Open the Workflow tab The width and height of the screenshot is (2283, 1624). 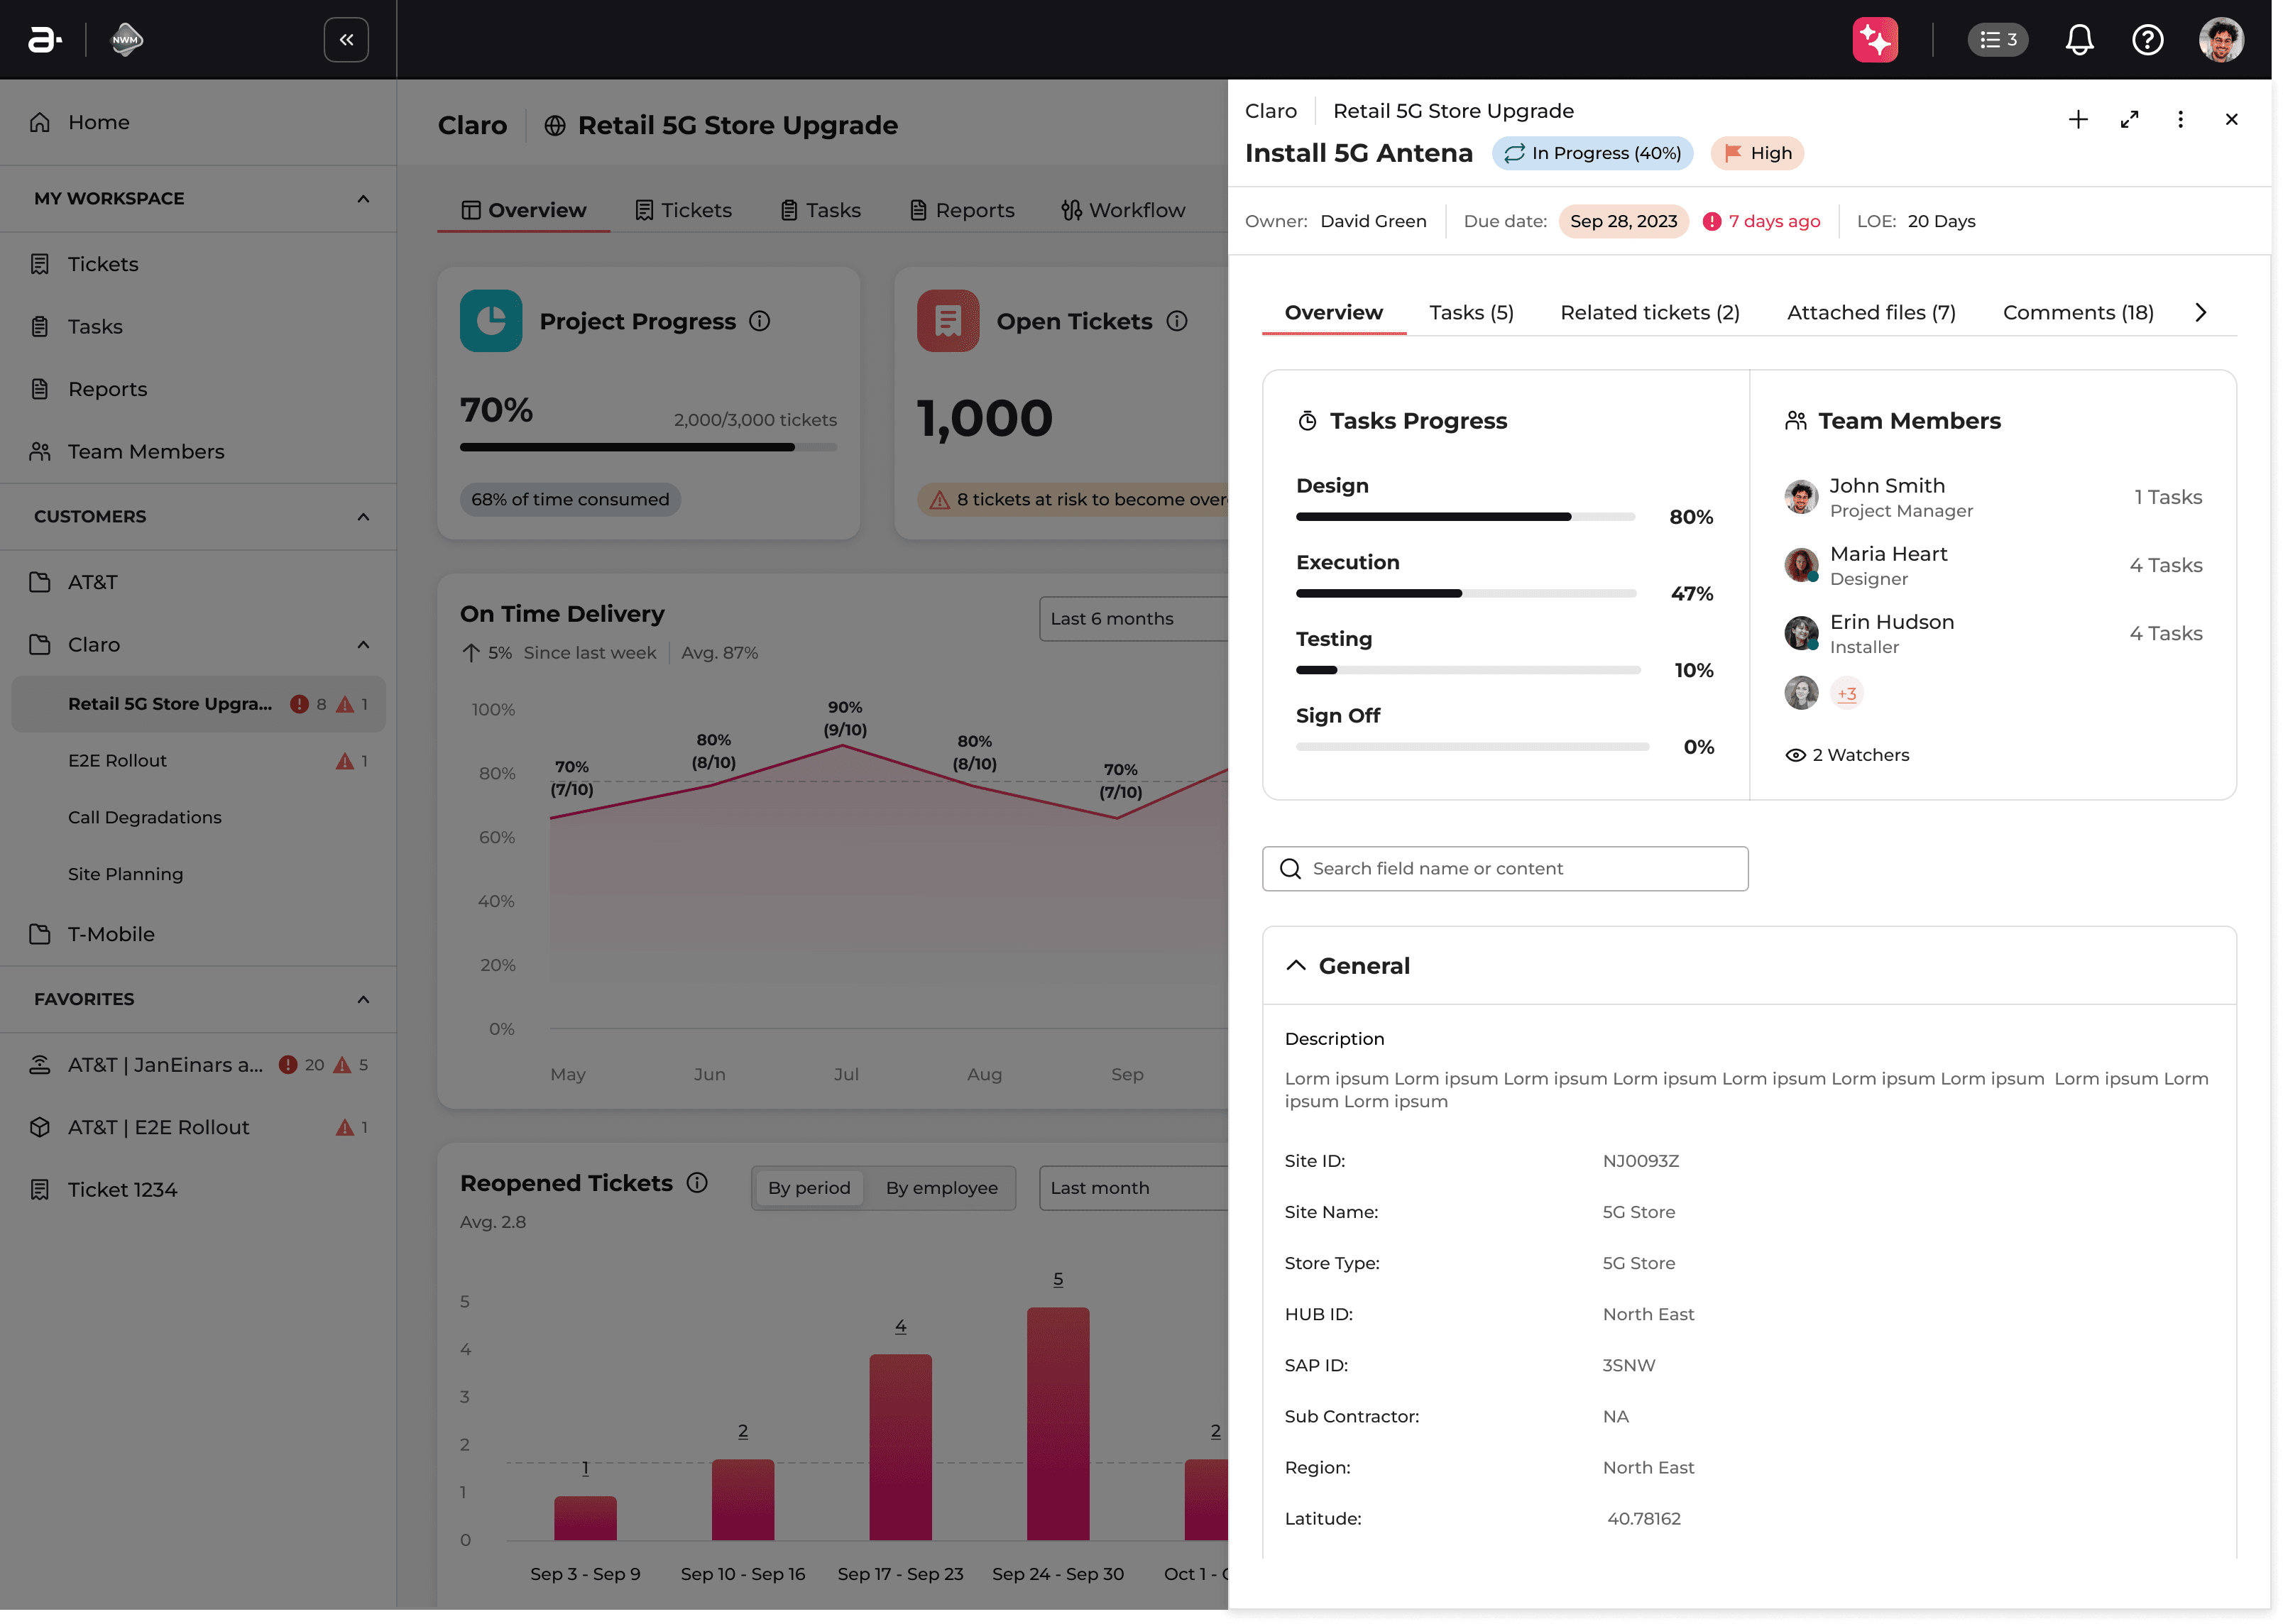click(1123, 210)
